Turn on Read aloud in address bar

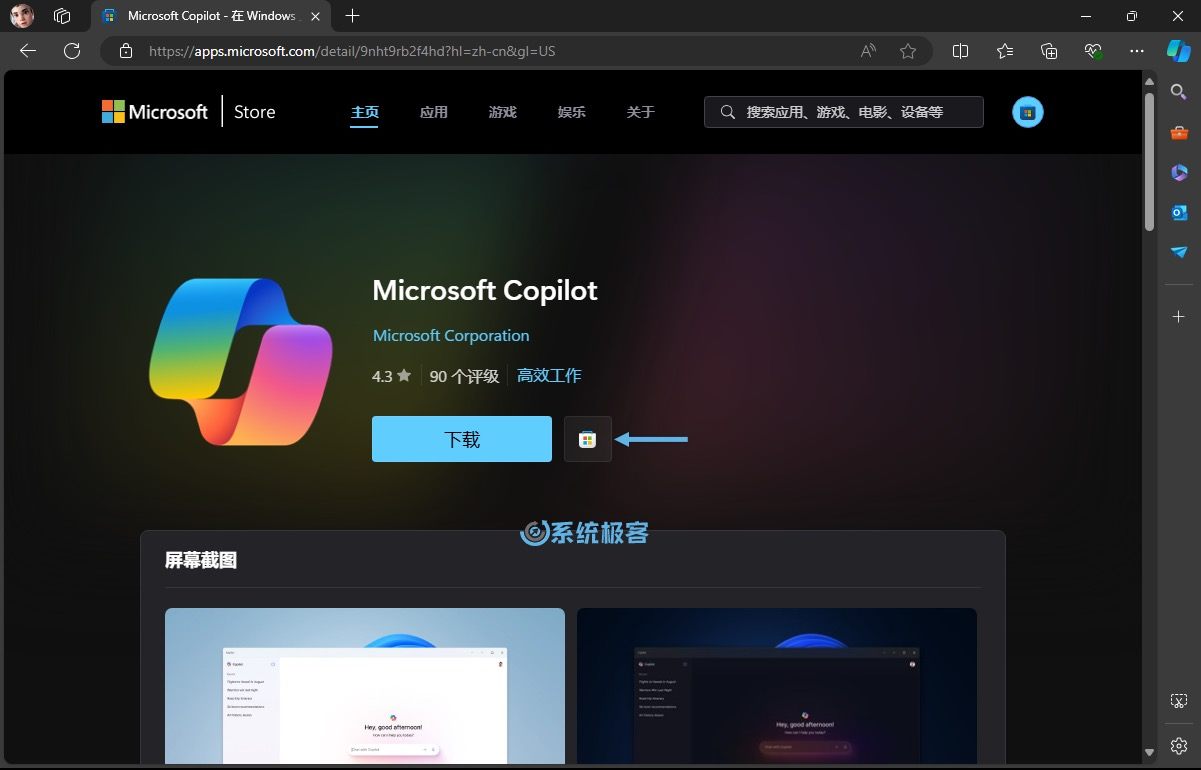pyautogui.click(x=868, y=51)
